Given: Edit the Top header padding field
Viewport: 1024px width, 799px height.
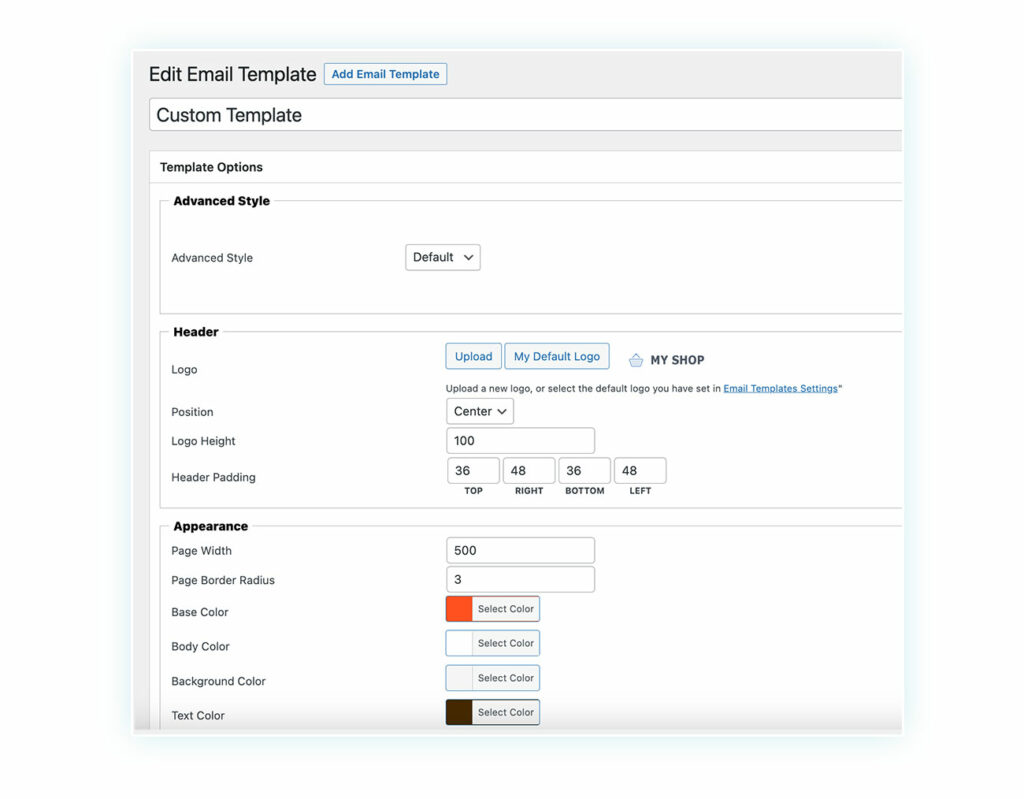Looking at the screenshot, I should coord(473,471).
